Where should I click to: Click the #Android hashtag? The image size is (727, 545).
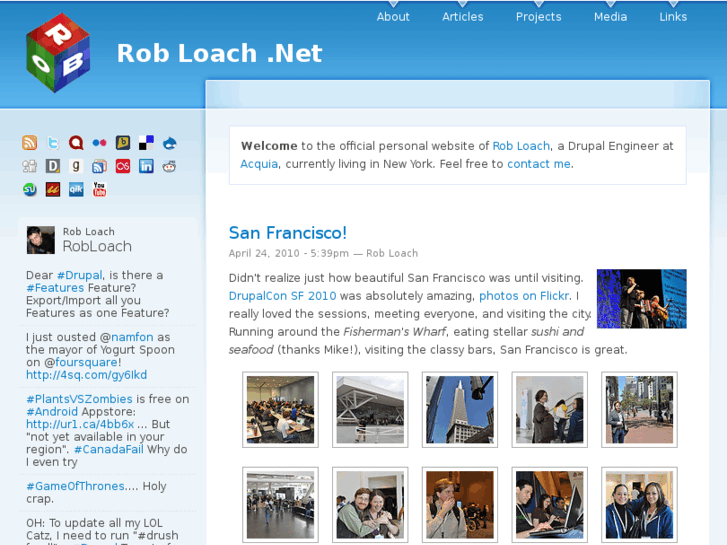point(52,411)
